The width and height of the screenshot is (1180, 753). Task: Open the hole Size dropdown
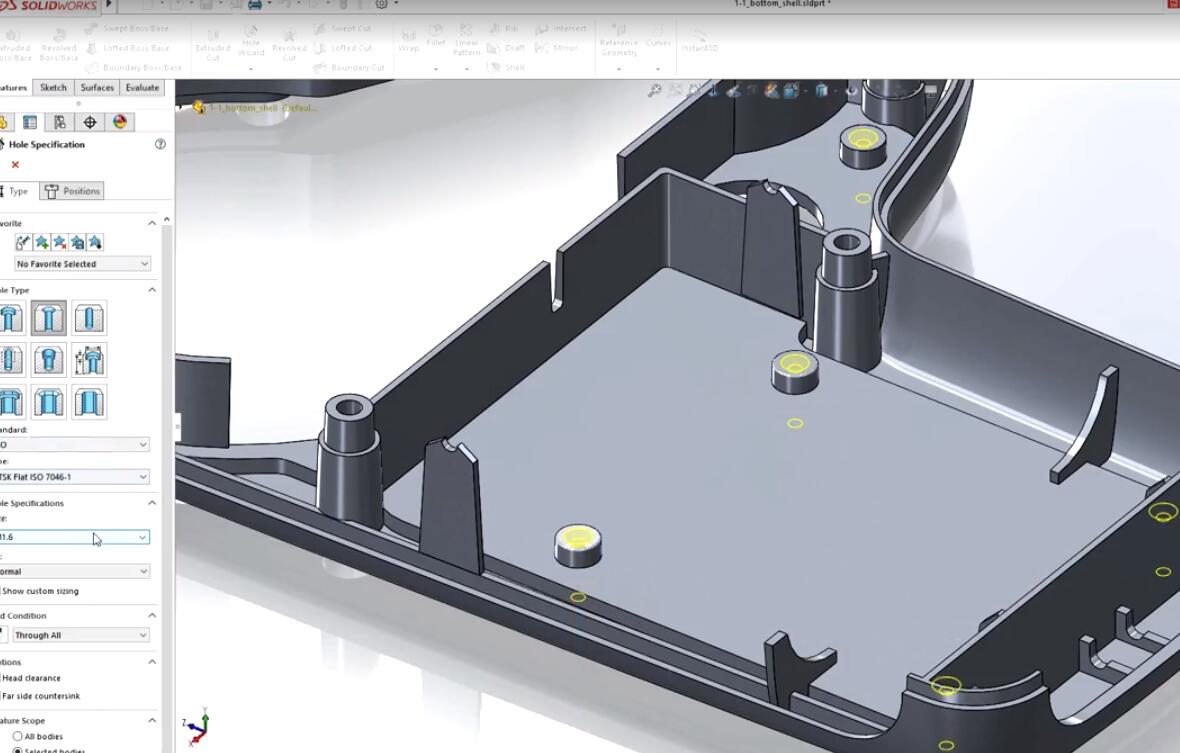coord(75,537)
